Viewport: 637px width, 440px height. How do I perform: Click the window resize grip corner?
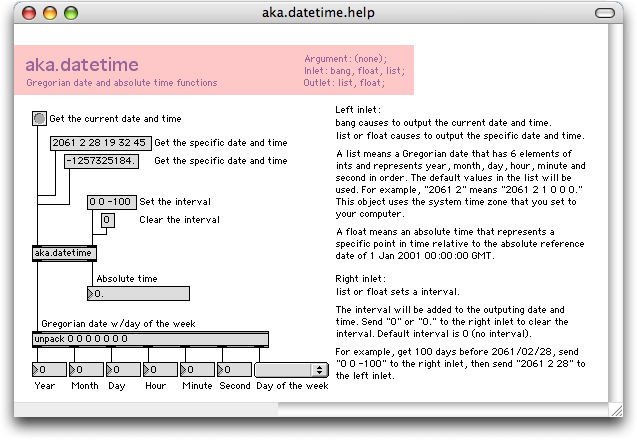pos(615,409)
